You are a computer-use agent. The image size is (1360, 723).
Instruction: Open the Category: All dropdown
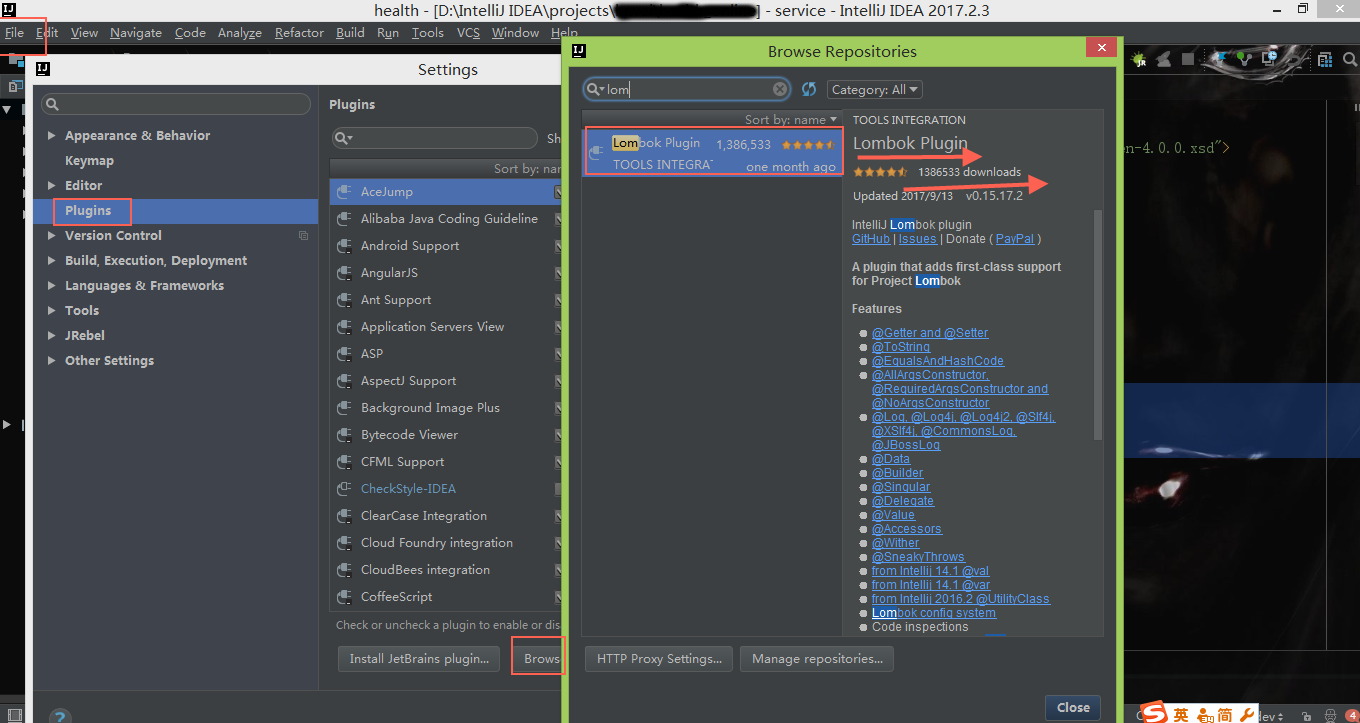coord(874,90)
